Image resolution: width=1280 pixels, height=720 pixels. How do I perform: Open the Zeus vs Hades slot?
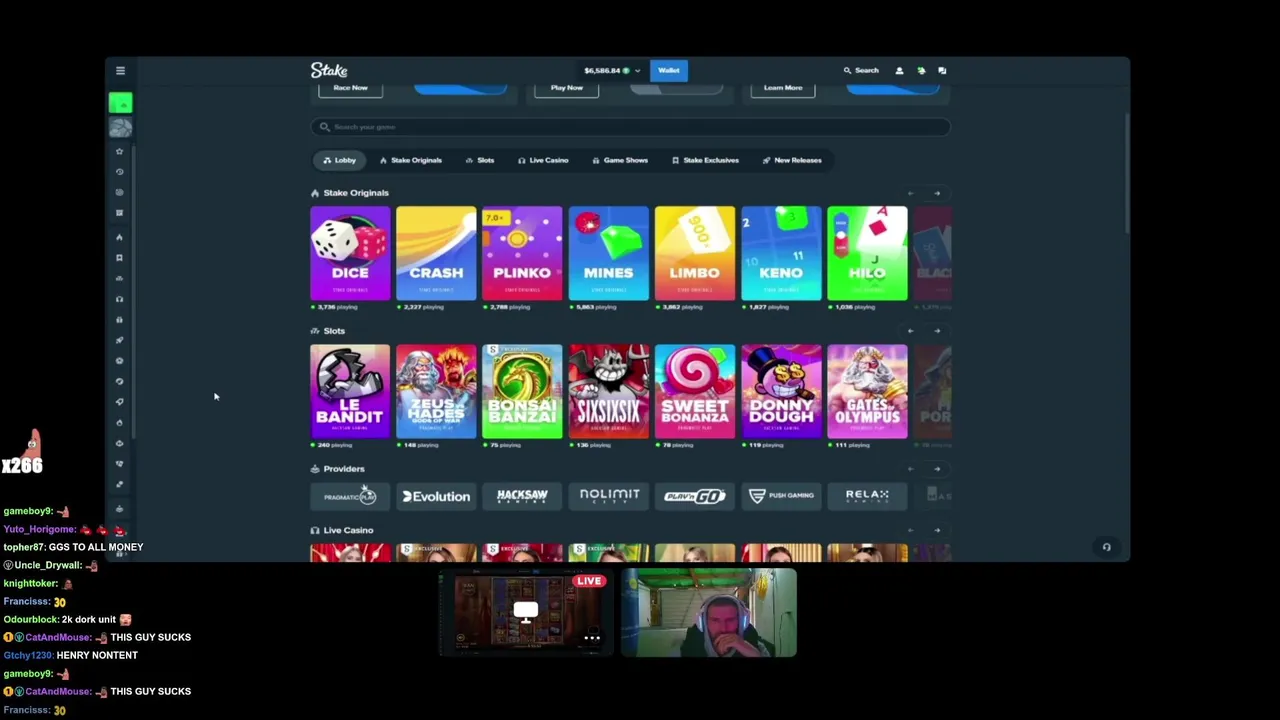pos(436,391)
